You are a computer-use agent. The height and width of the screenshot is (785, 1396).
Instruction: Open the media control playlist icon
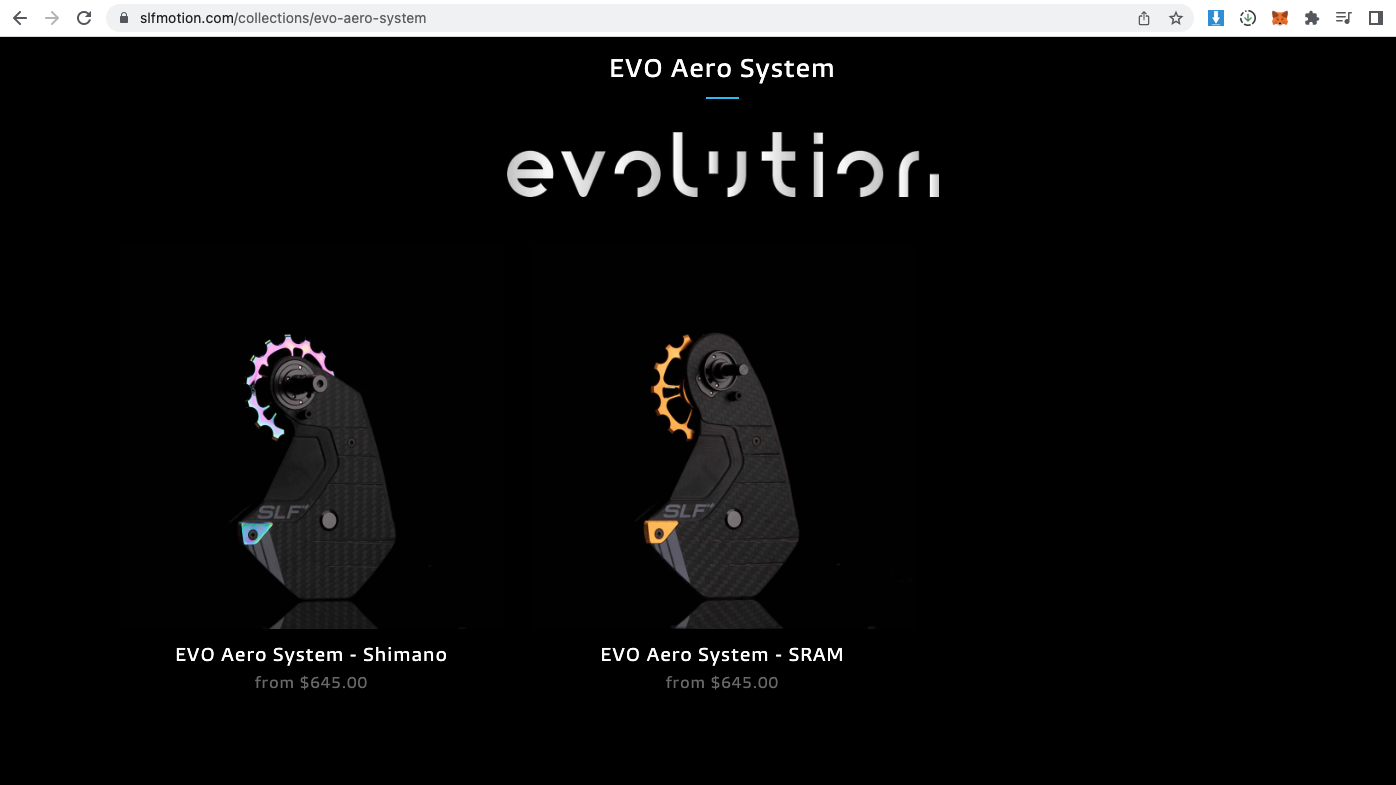coord(1344,18)
